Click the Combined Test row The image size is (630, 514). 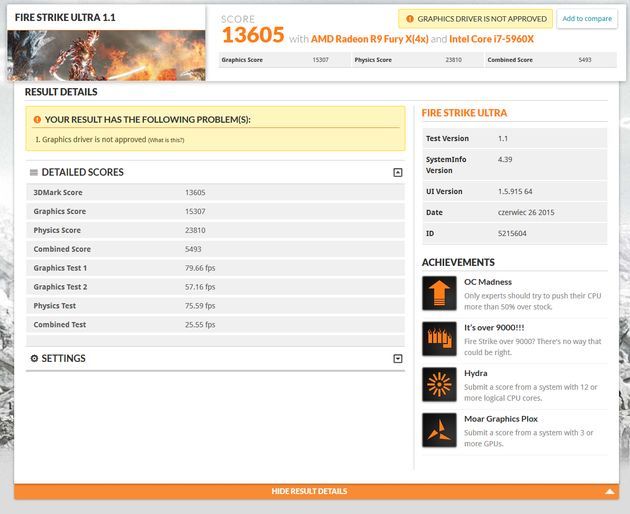[x=215, y=325]
